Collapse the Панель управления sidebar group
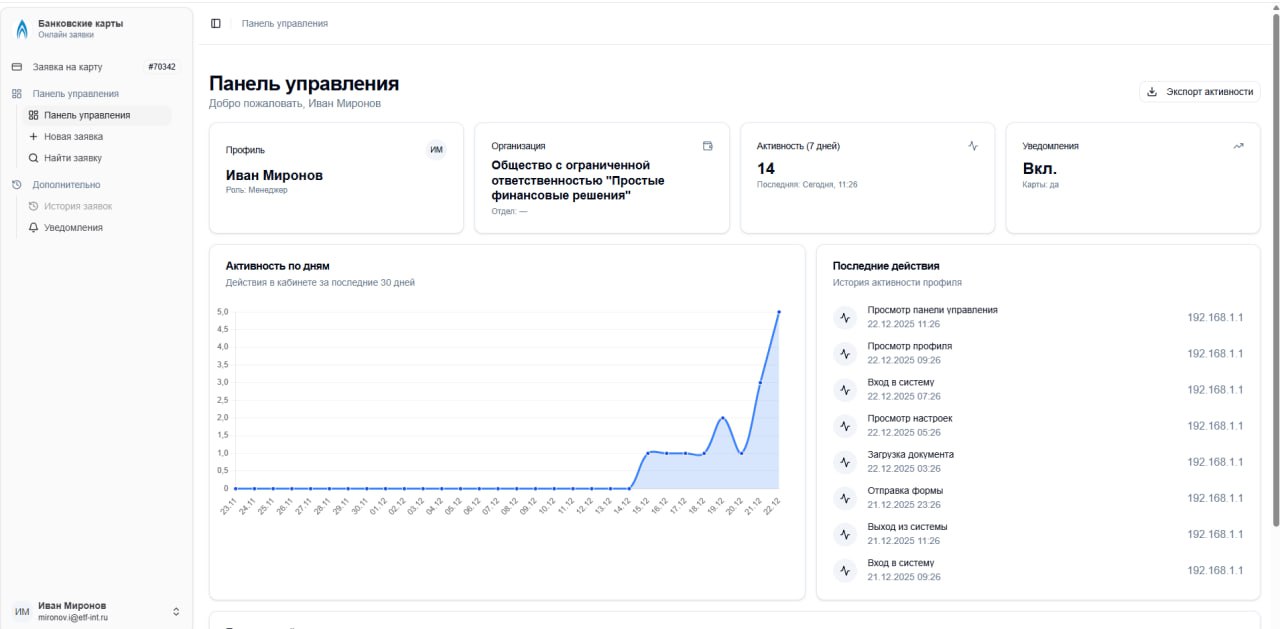1280x629 pixels. tap(75, 94)
